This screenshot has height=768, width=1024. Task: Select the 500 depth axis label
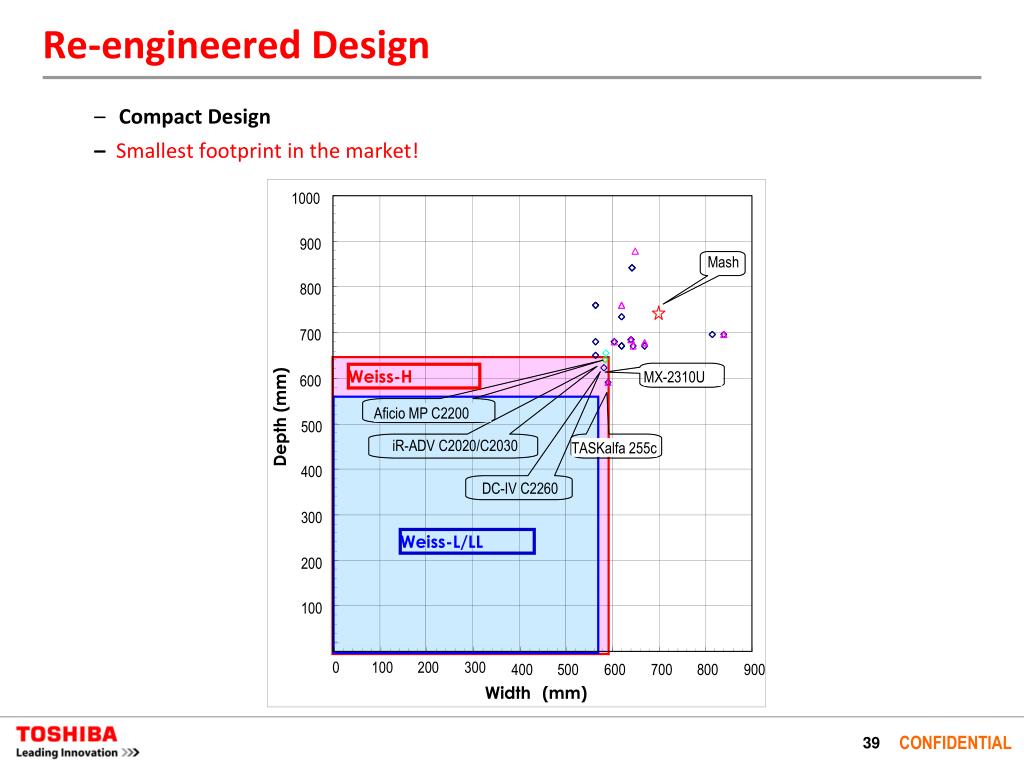(311, 426)
